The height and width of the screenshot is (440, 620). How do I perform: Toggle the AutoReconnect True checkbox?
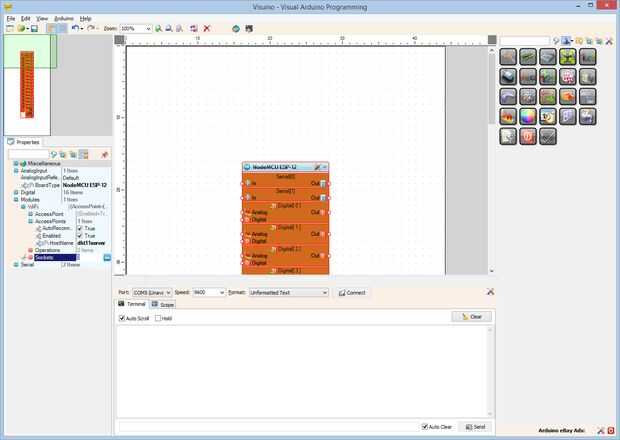click(x=79, y=228)
